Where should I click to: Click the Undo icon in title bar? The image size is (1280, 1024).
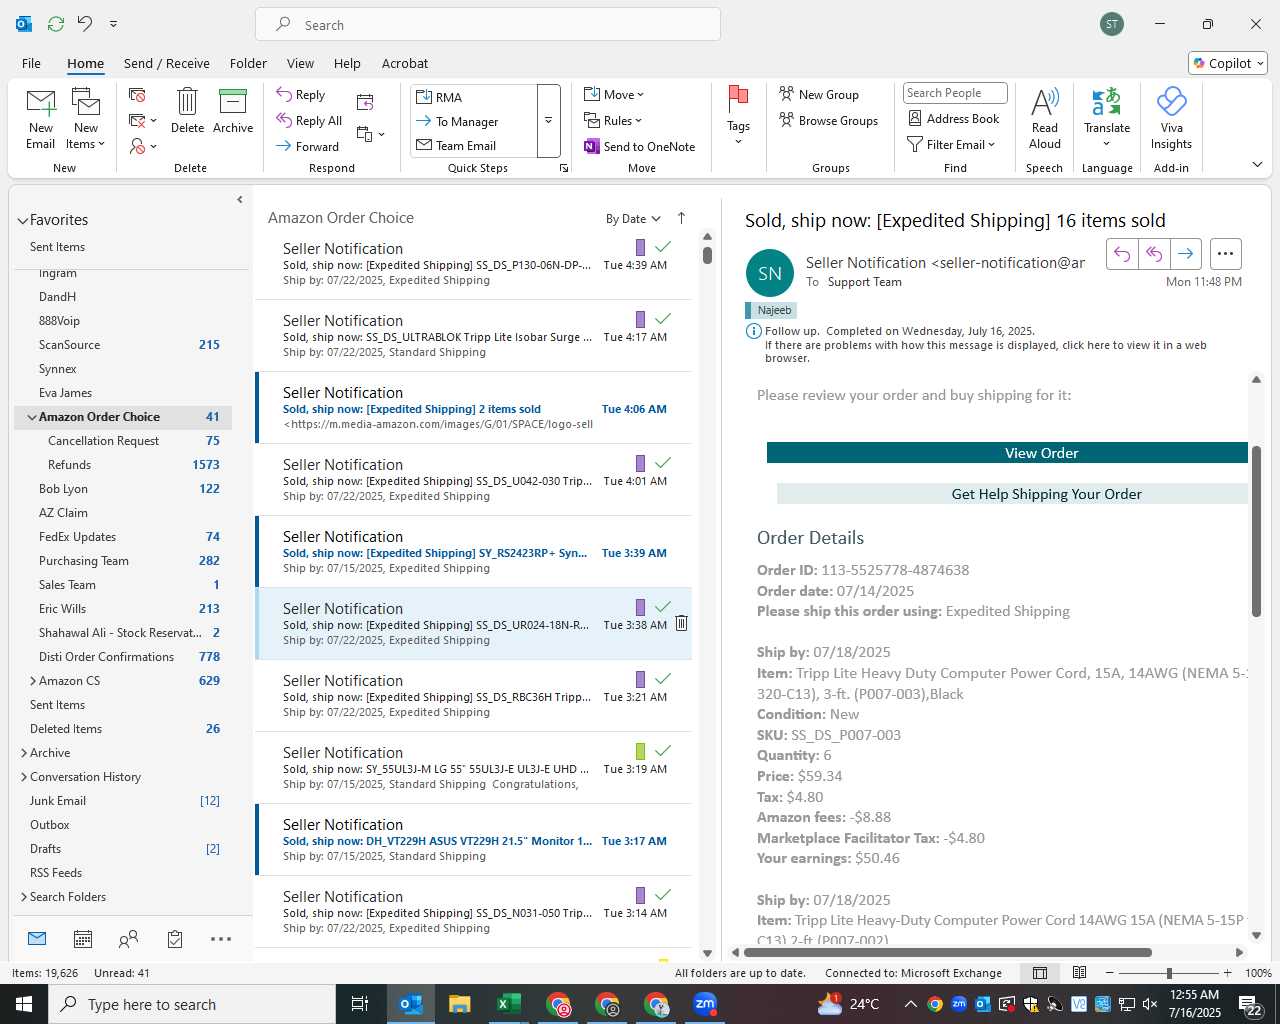(x=85, y=24)
